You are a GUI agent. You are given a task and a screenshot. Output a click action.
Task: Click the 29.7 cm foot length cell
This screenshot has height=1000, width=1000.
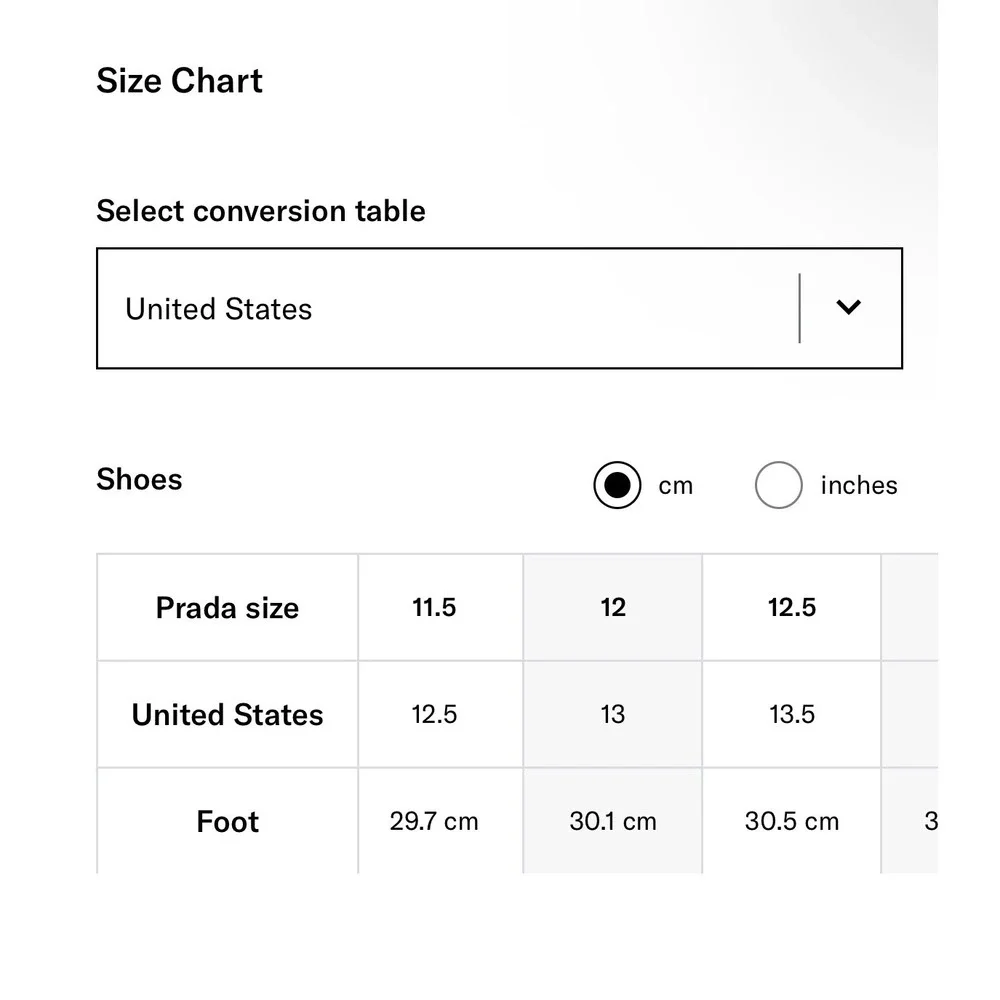(x=434, y=822)
